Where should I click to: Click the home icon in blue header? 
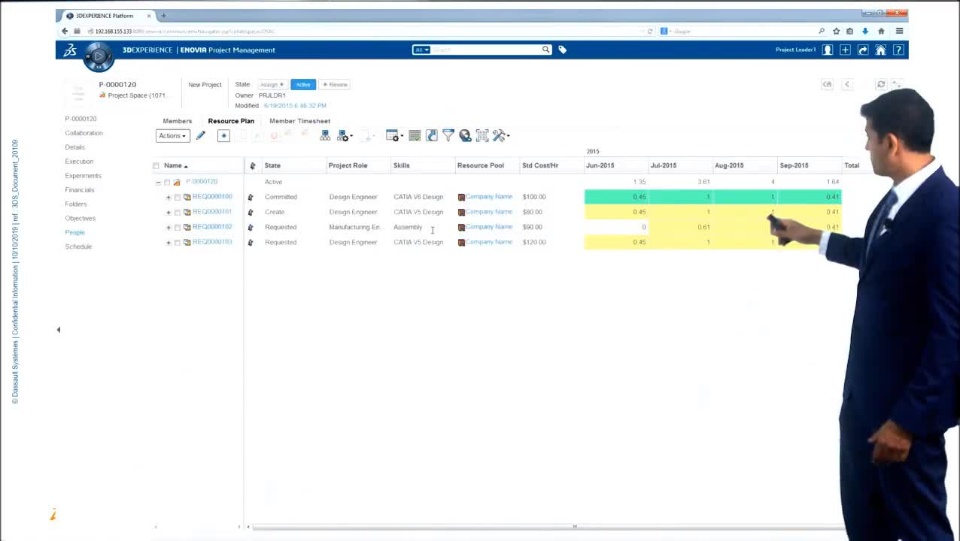click(x=880, y=50)
